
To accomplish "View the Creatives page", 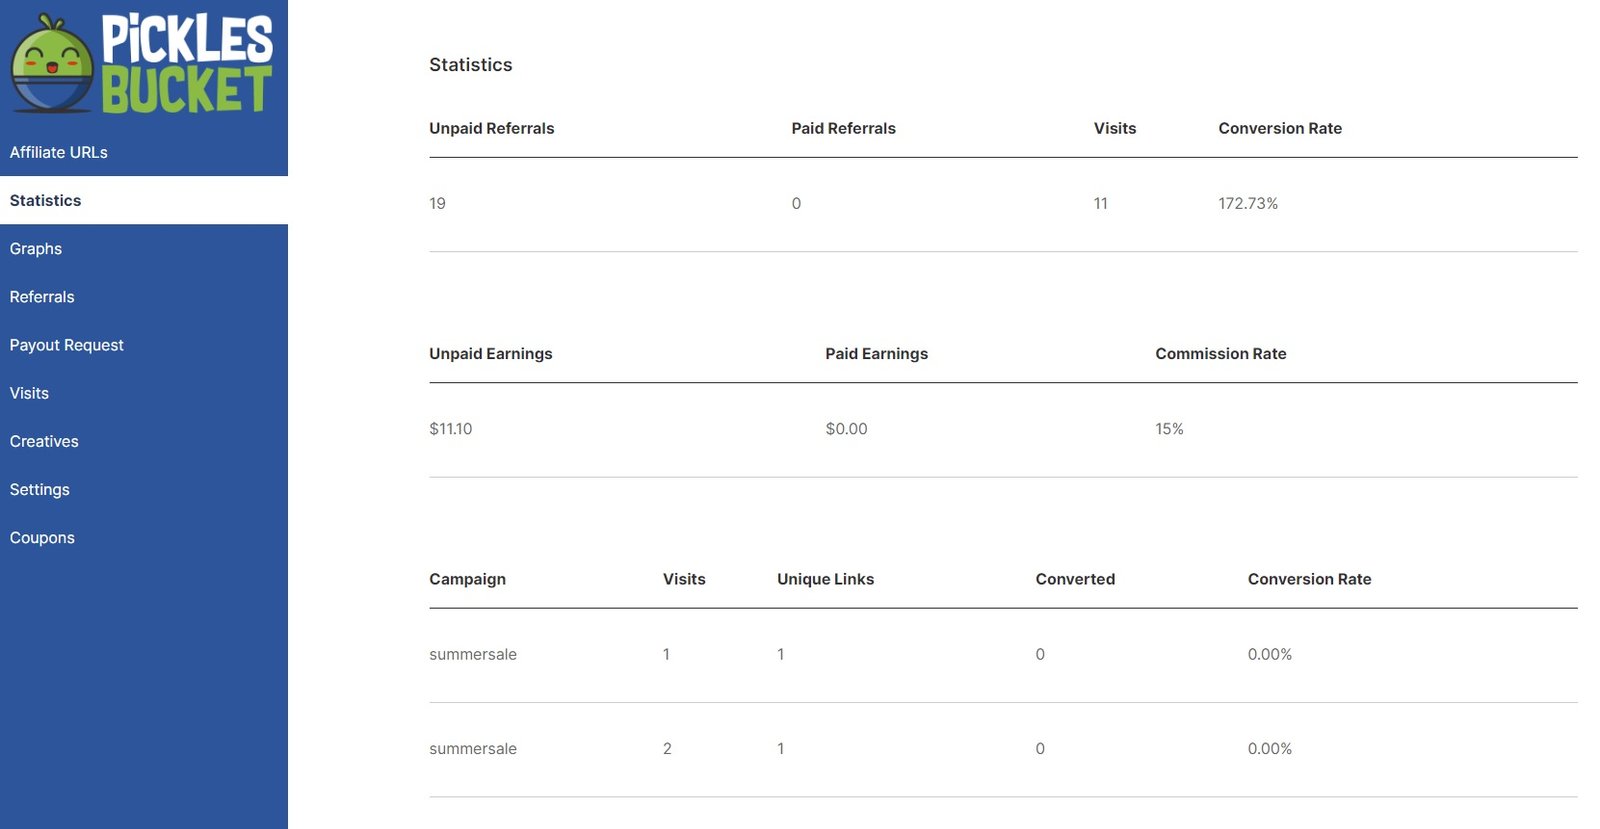I will click(x=44, y=441).
